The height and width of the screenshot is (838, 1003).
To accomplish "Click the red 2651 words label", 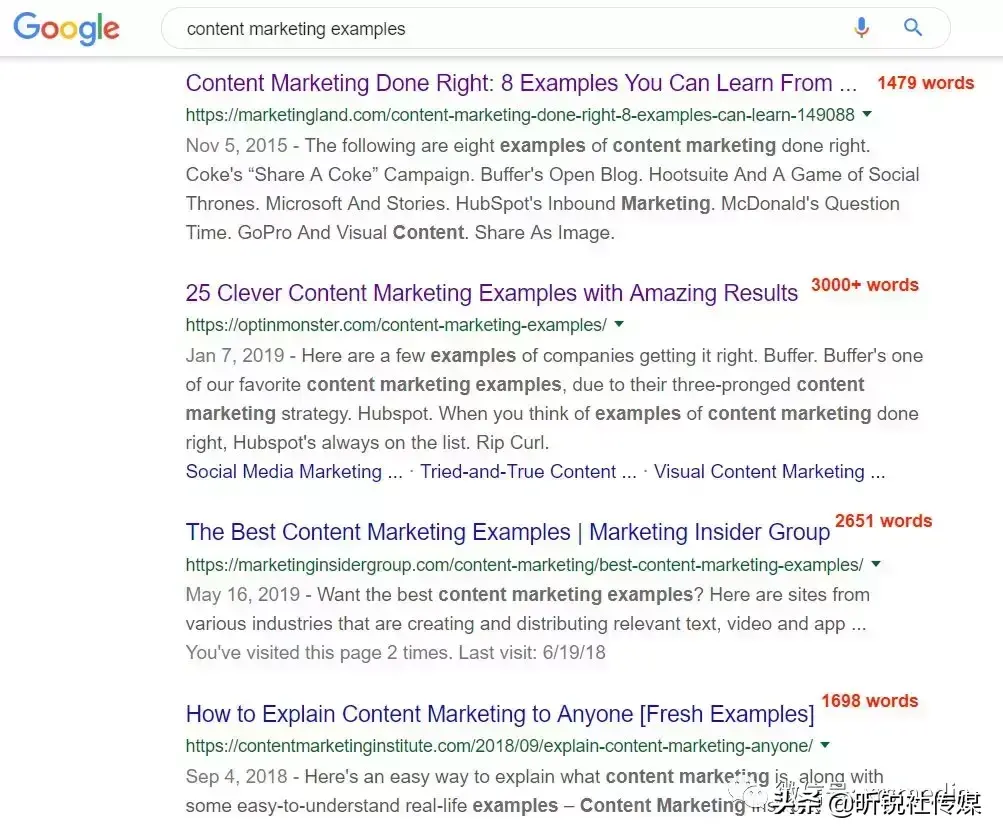I will point(883,521).
